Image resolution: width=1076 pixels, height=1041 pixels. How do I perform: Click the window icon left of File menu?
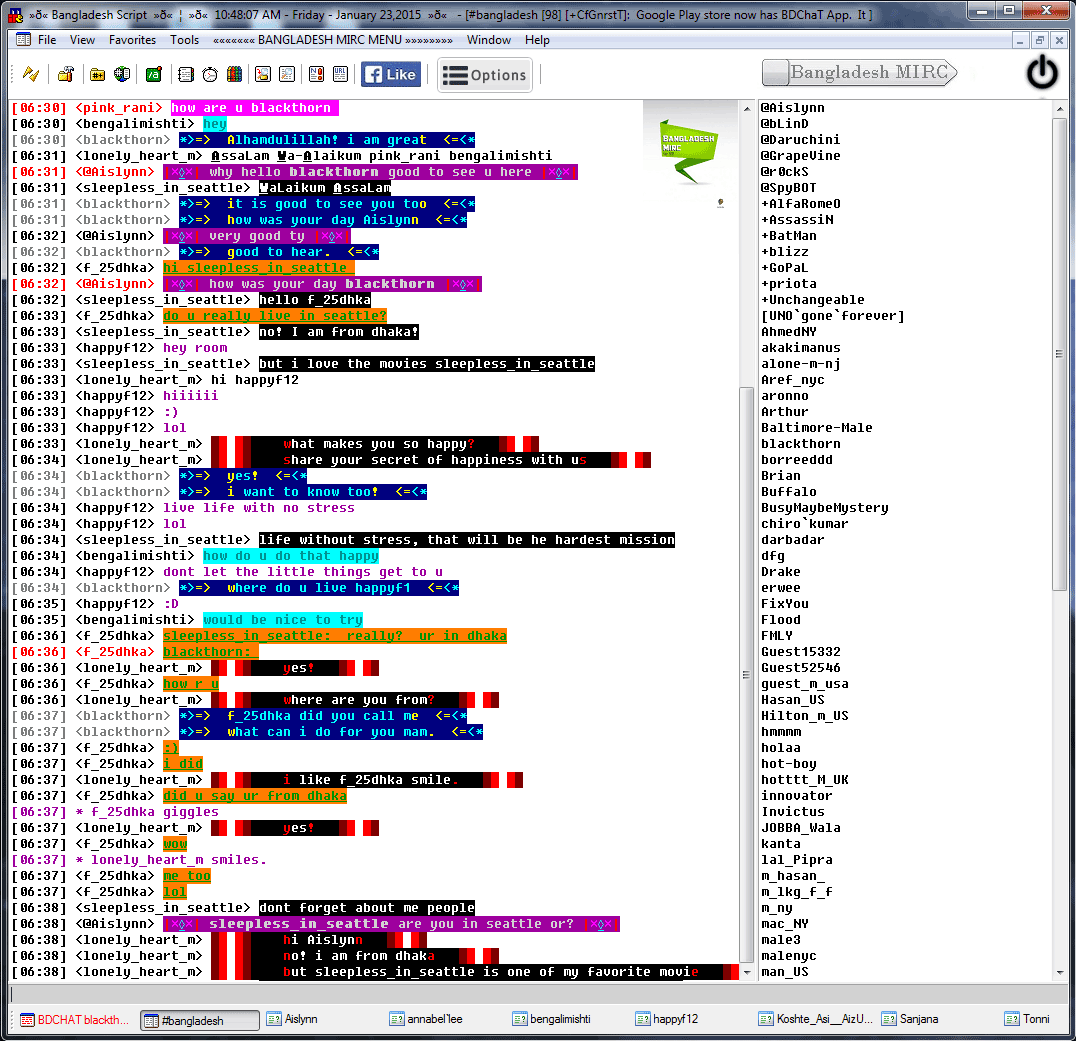[23, 40]
